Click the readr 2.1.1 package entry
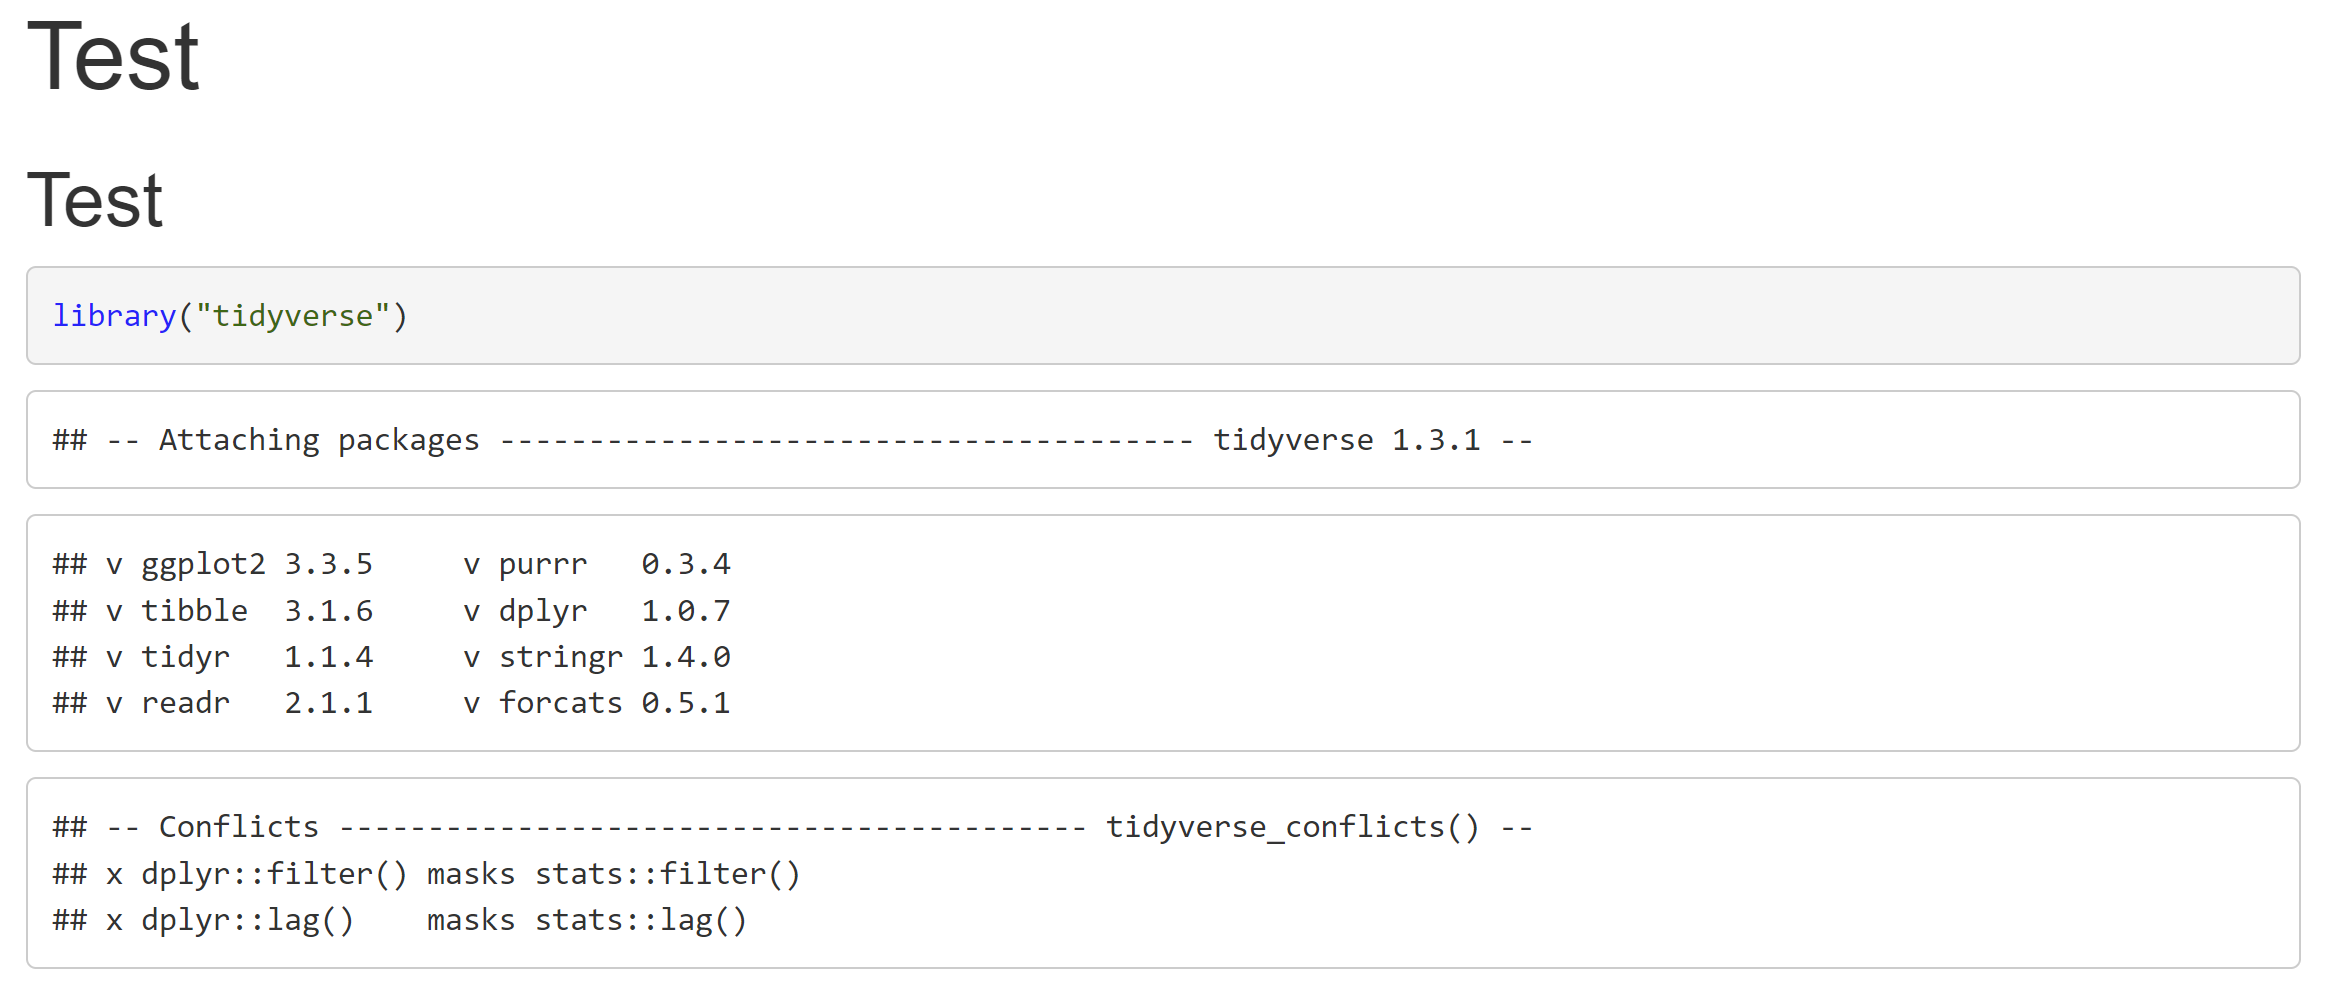Viewport: 2334px width, 989px height. click(257, 703)
